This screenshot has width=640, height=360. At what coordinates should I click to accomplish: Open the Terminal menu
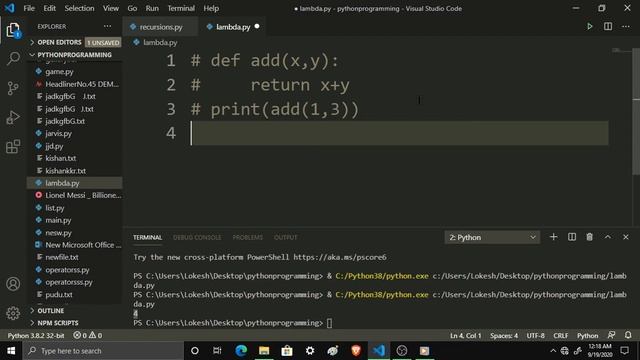pos(181,8)
